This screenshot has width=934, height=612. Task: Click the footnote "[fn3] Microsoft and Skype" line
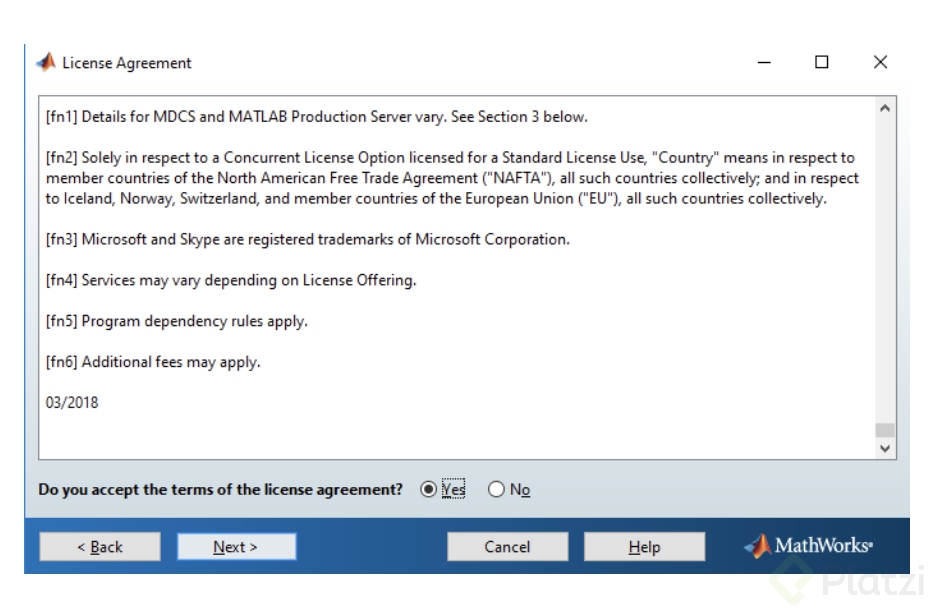point(307,240)
